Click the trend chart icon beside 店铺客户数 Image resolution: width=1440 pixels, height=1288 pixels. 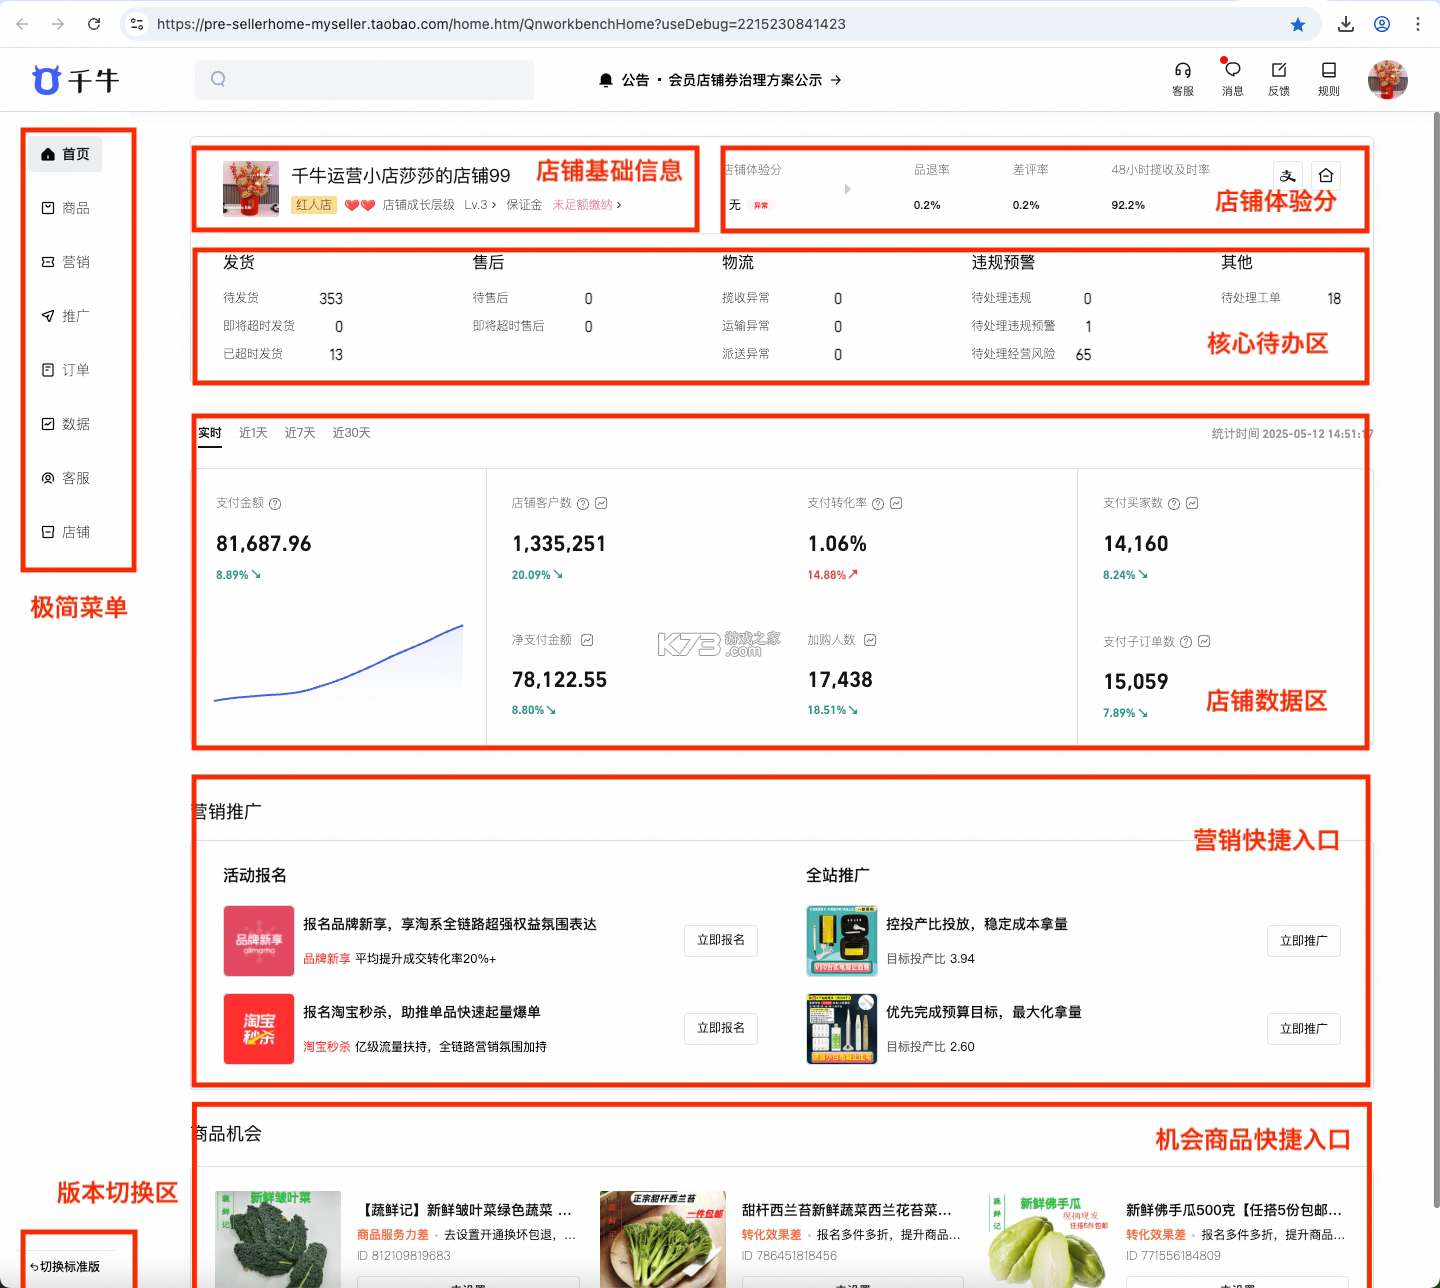pos(601,503)
